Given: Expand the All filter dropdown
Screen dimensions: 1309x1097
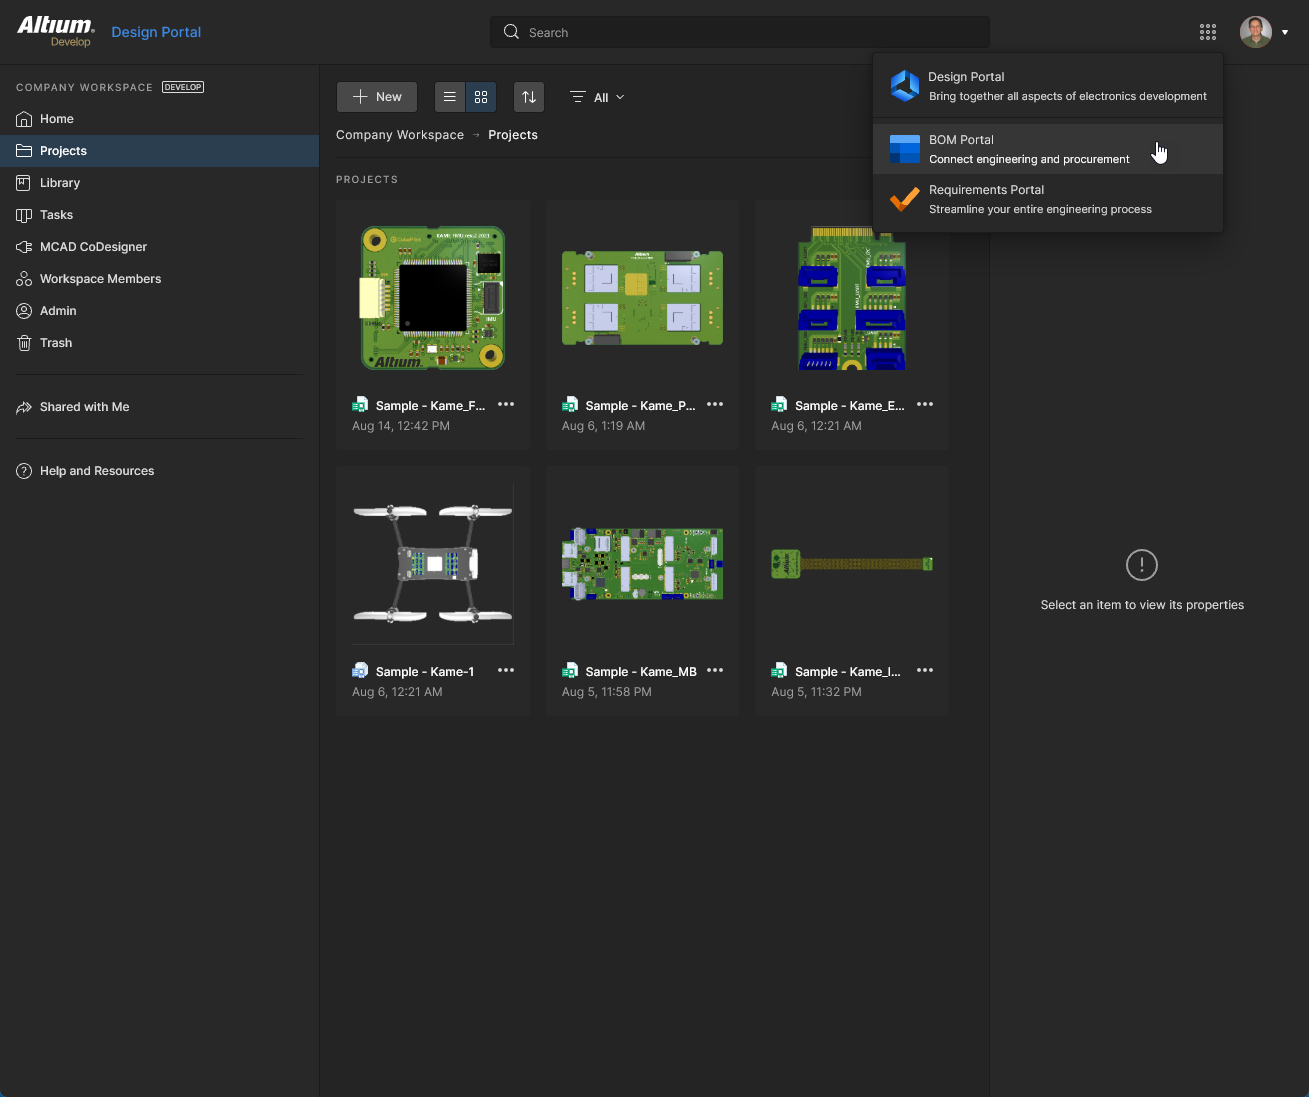Looking at the screenshot, I should click(598, 97).
